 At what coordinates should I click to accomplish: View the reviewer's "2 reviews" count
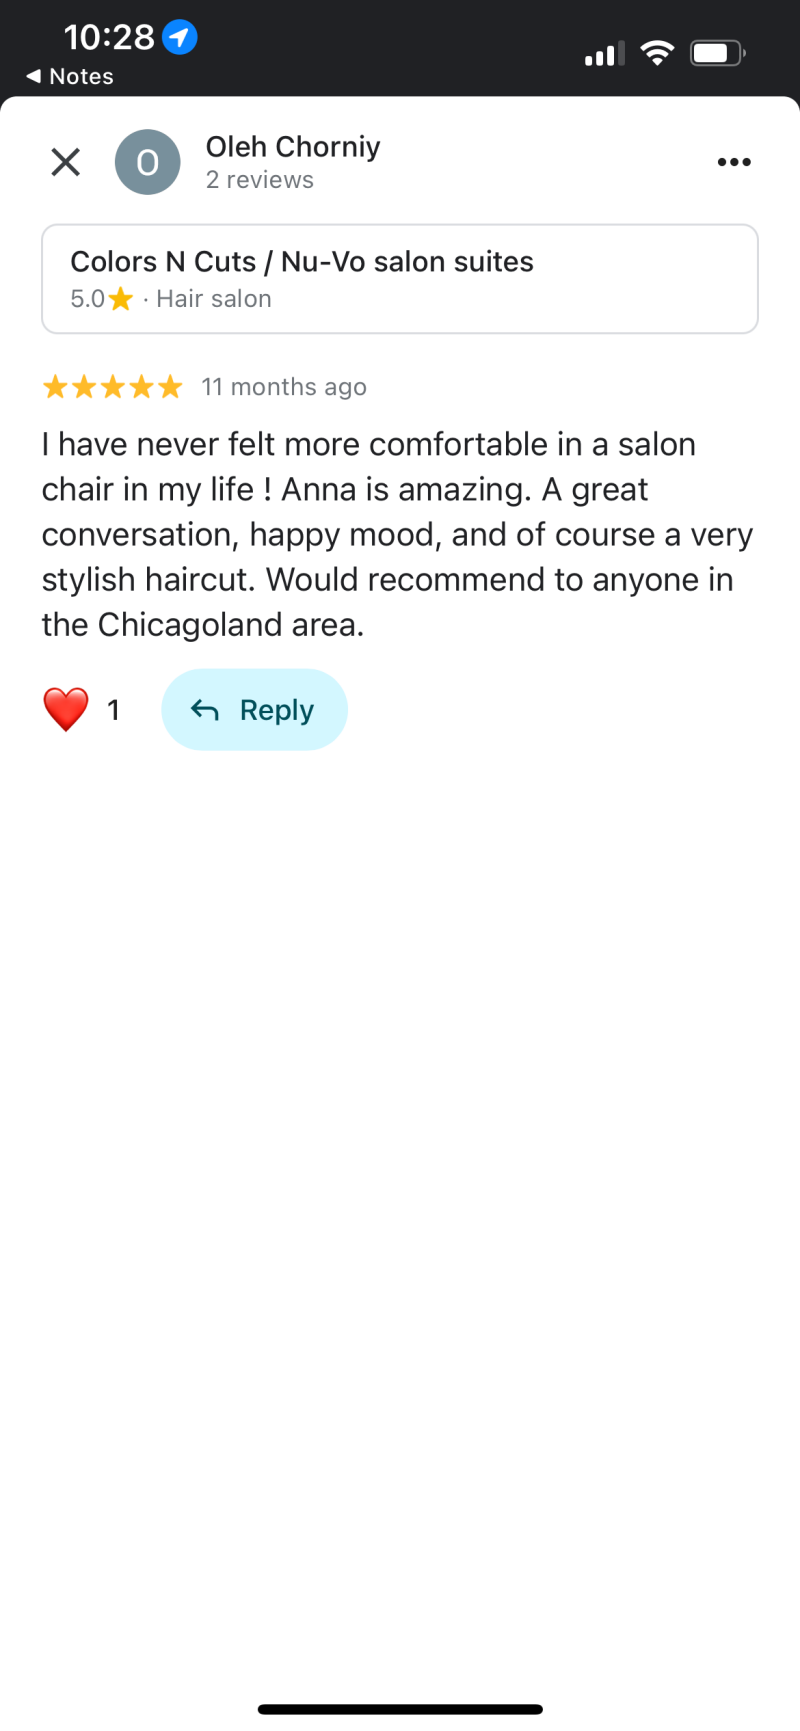tap(260, 180)
